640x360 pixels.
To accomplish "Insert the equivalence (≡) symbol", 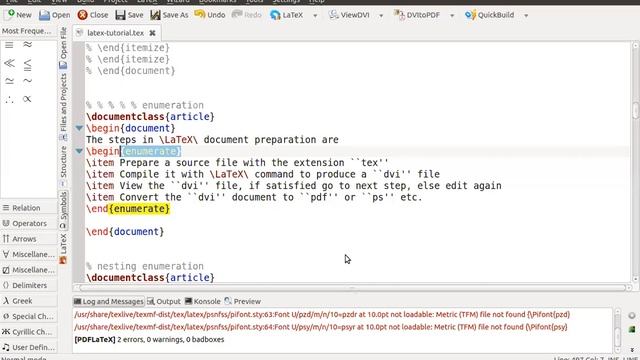I will (x=9, y=45).
